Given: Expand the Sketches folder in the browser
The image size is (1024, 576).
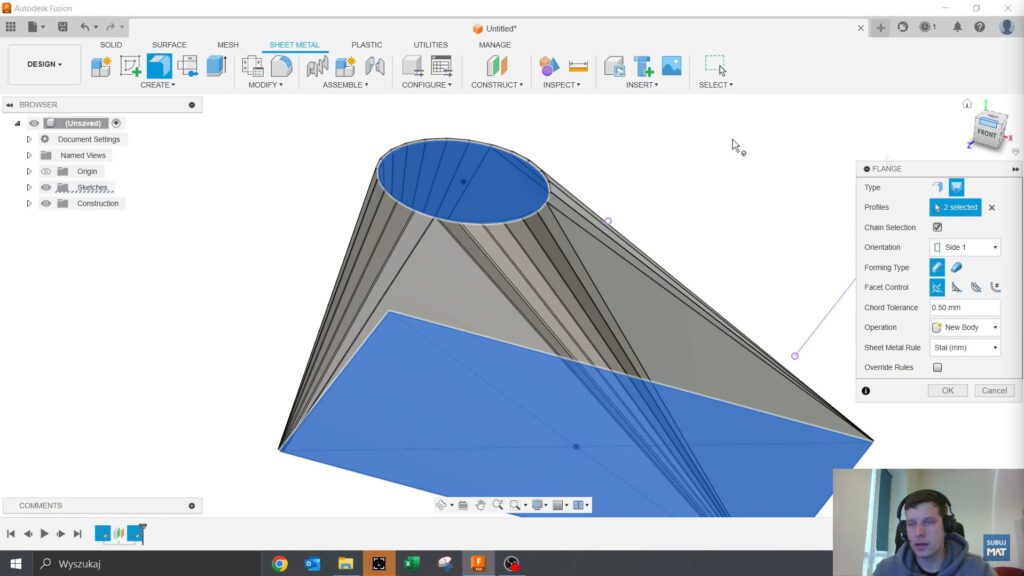Looking at the screenshot, I should (29, 187).
